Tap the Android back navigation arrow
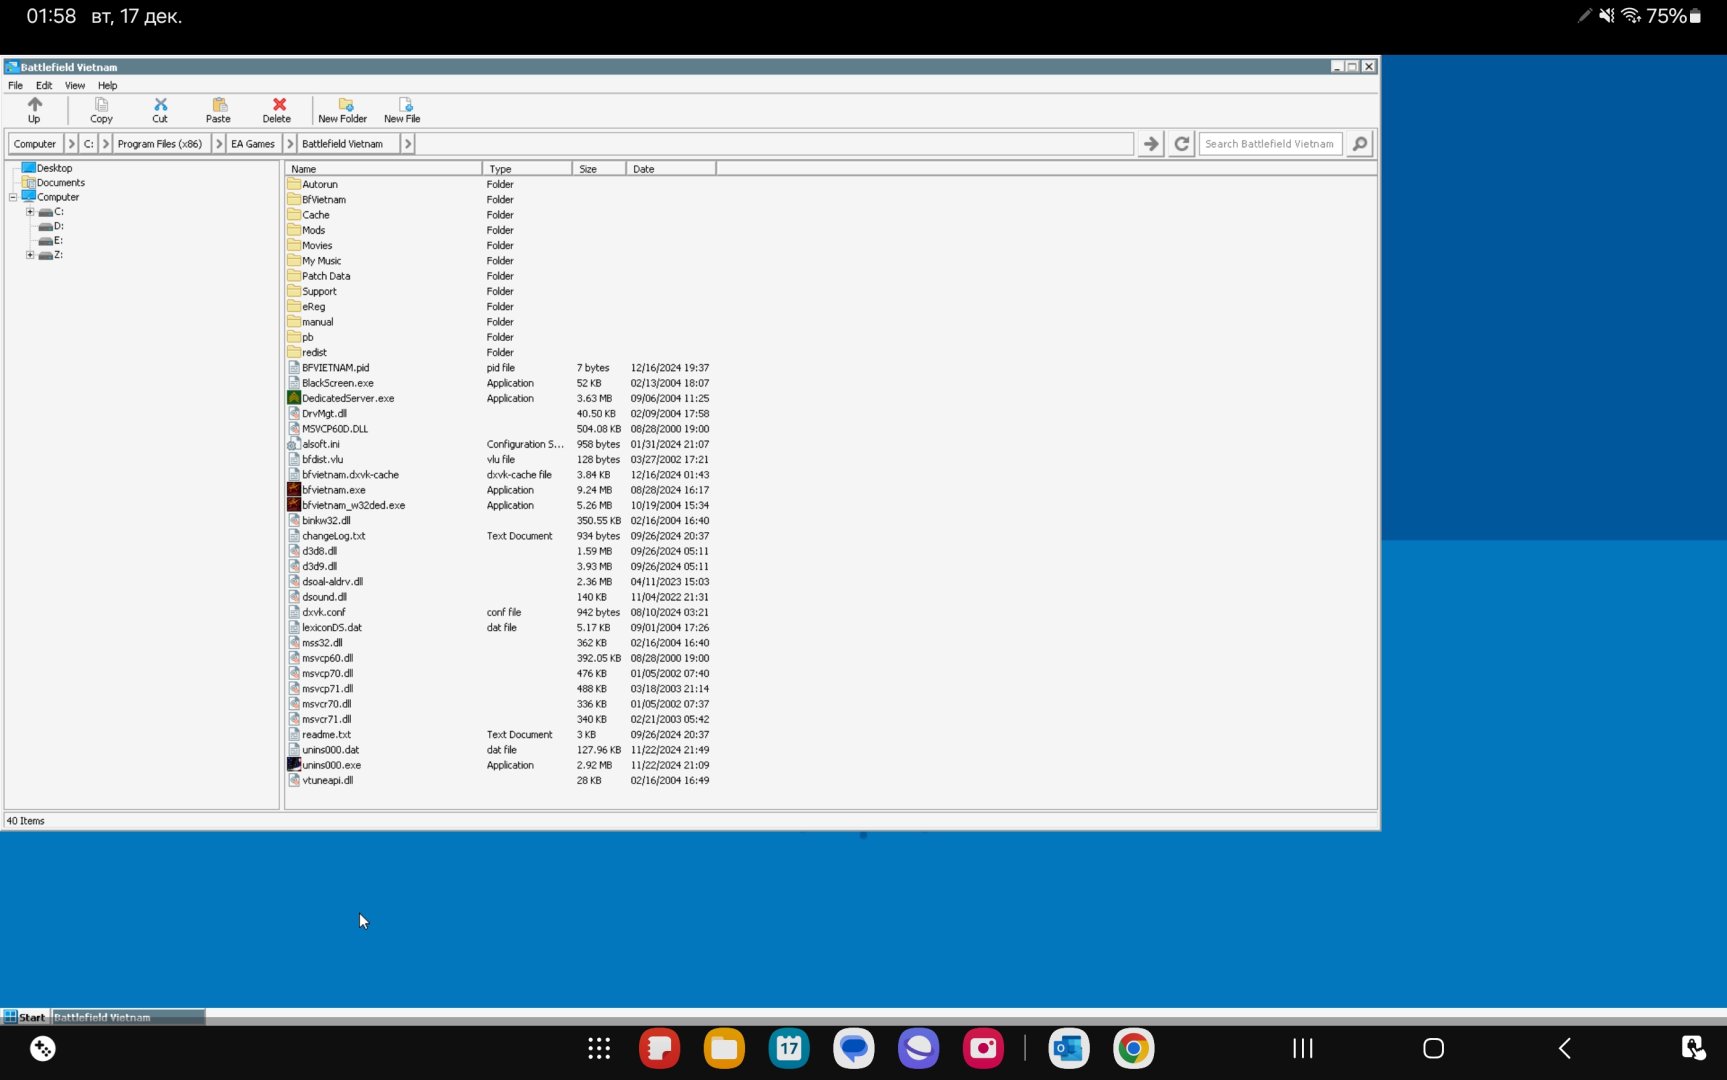This screenshot has height=1080, width=1727. [1565, 1048]
